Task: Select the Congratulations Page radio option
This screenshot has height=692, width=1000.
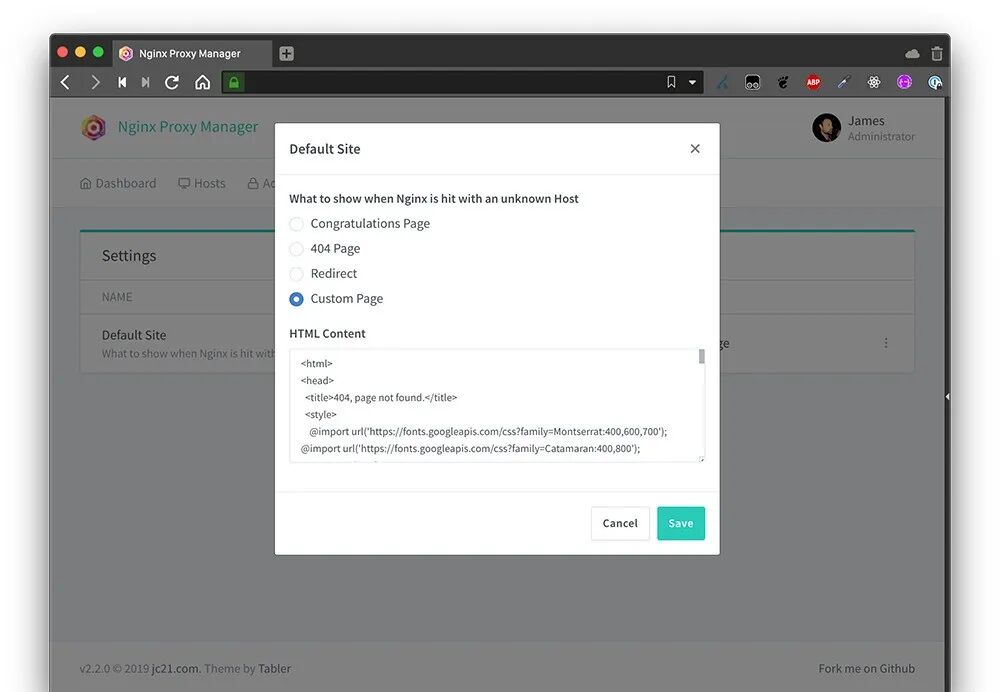Action: 296,224
